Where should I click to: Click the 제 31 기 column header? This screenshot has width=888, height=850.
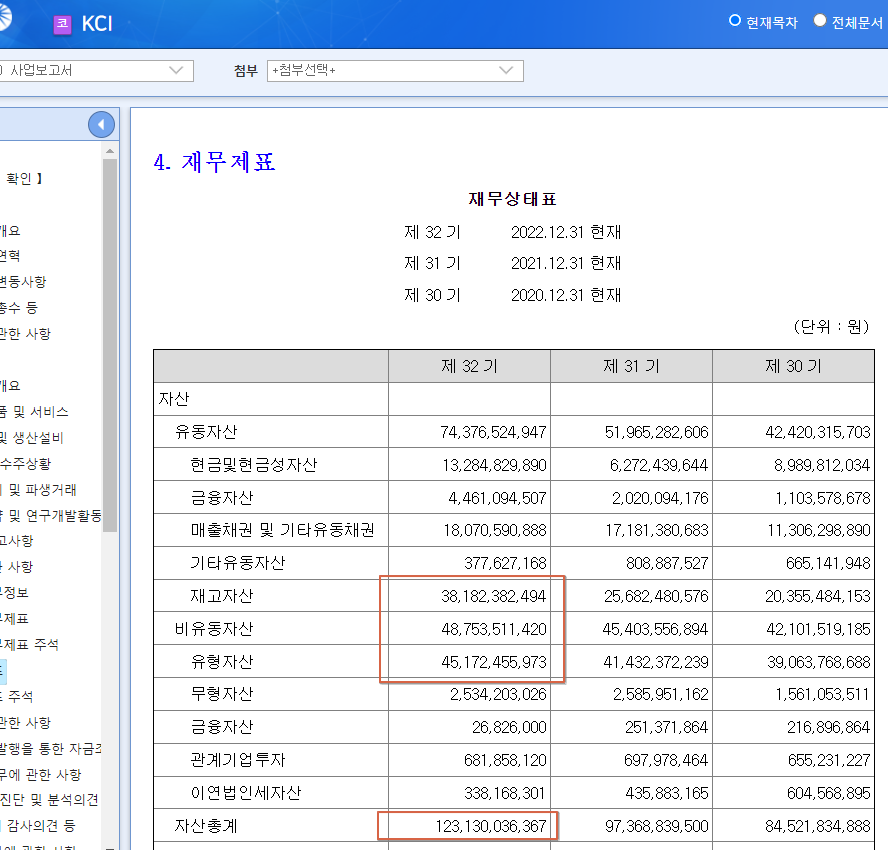pos(631,366)
